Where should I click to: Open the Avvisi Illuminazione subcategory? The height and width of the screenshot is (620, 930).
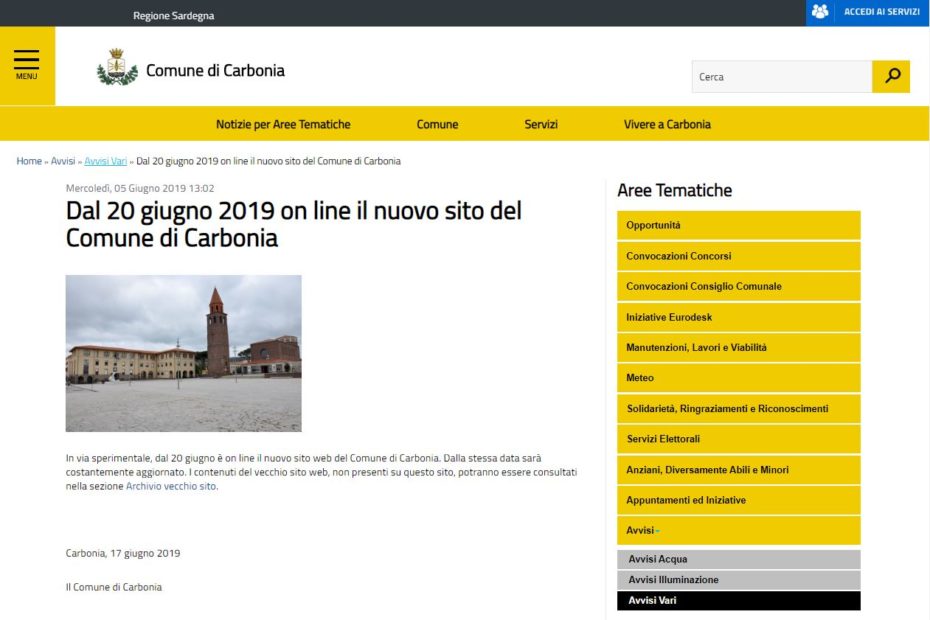(x=738, y=580)
